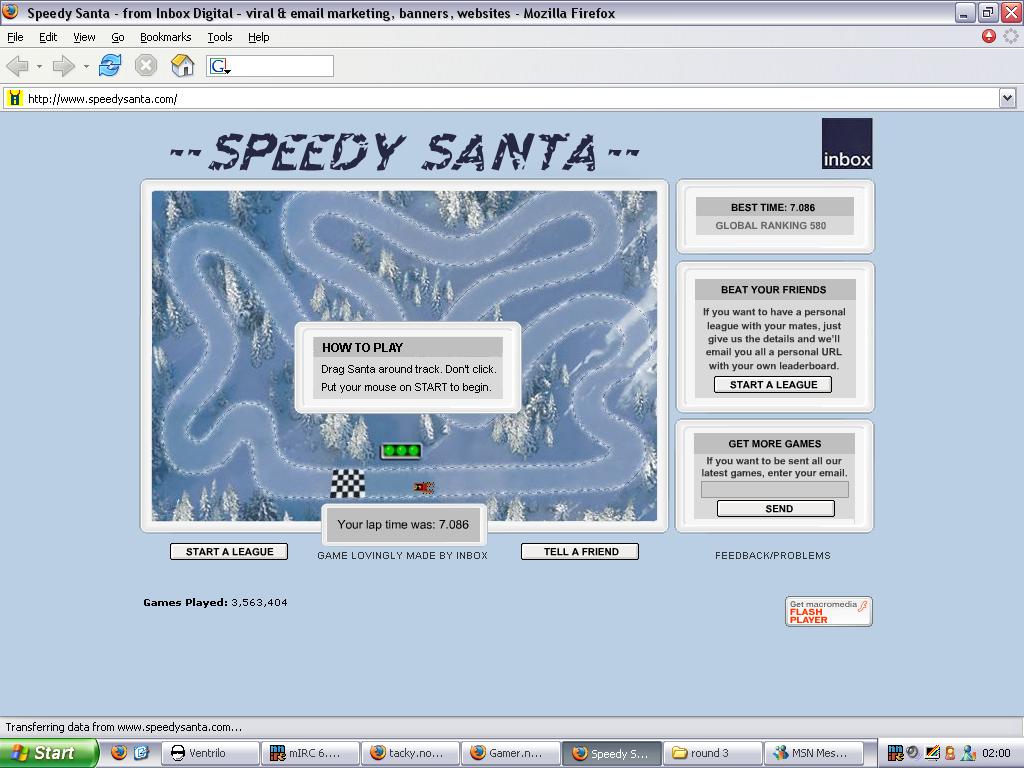Screen dimensions: 1024x768
Task: Click the BEST TIME: 7.086 text
Action: tap(773, 208)
